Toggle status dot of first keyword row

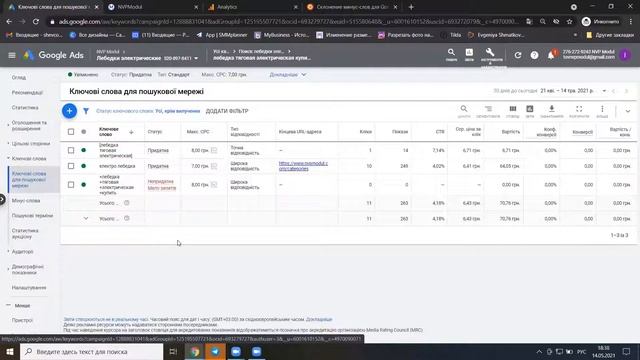(84, 150)
